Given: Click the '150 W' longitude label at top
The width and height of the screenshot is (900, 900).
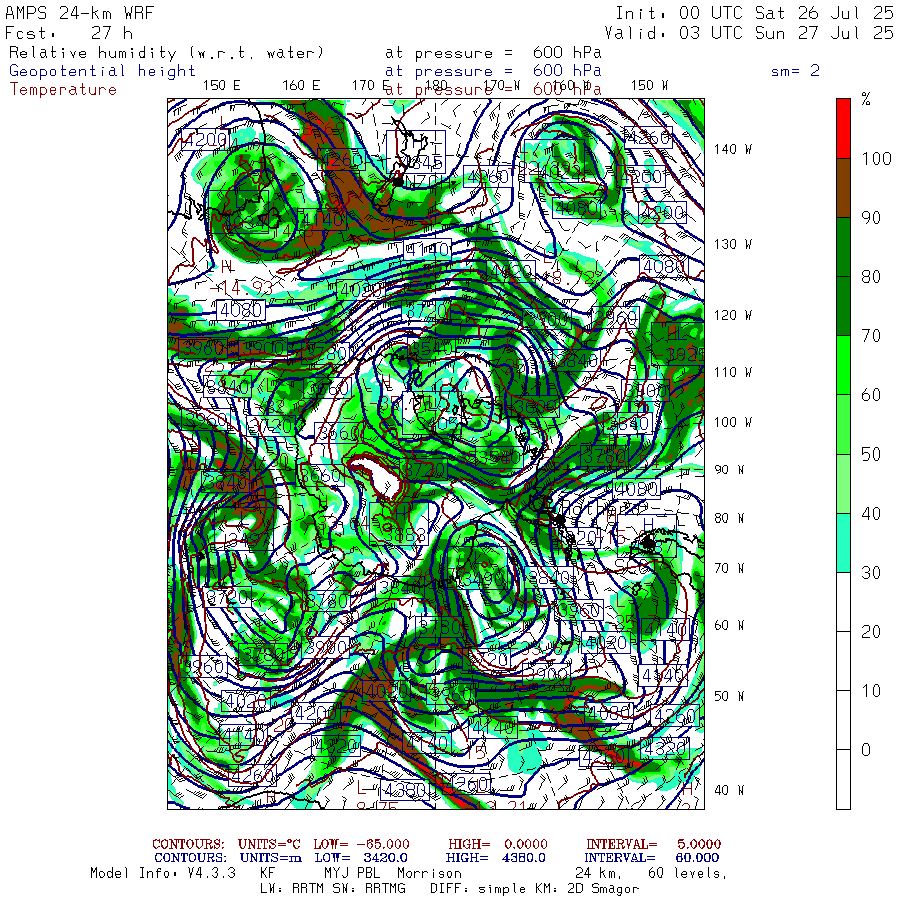Looking at the screenshot, I should pos(649,86).
